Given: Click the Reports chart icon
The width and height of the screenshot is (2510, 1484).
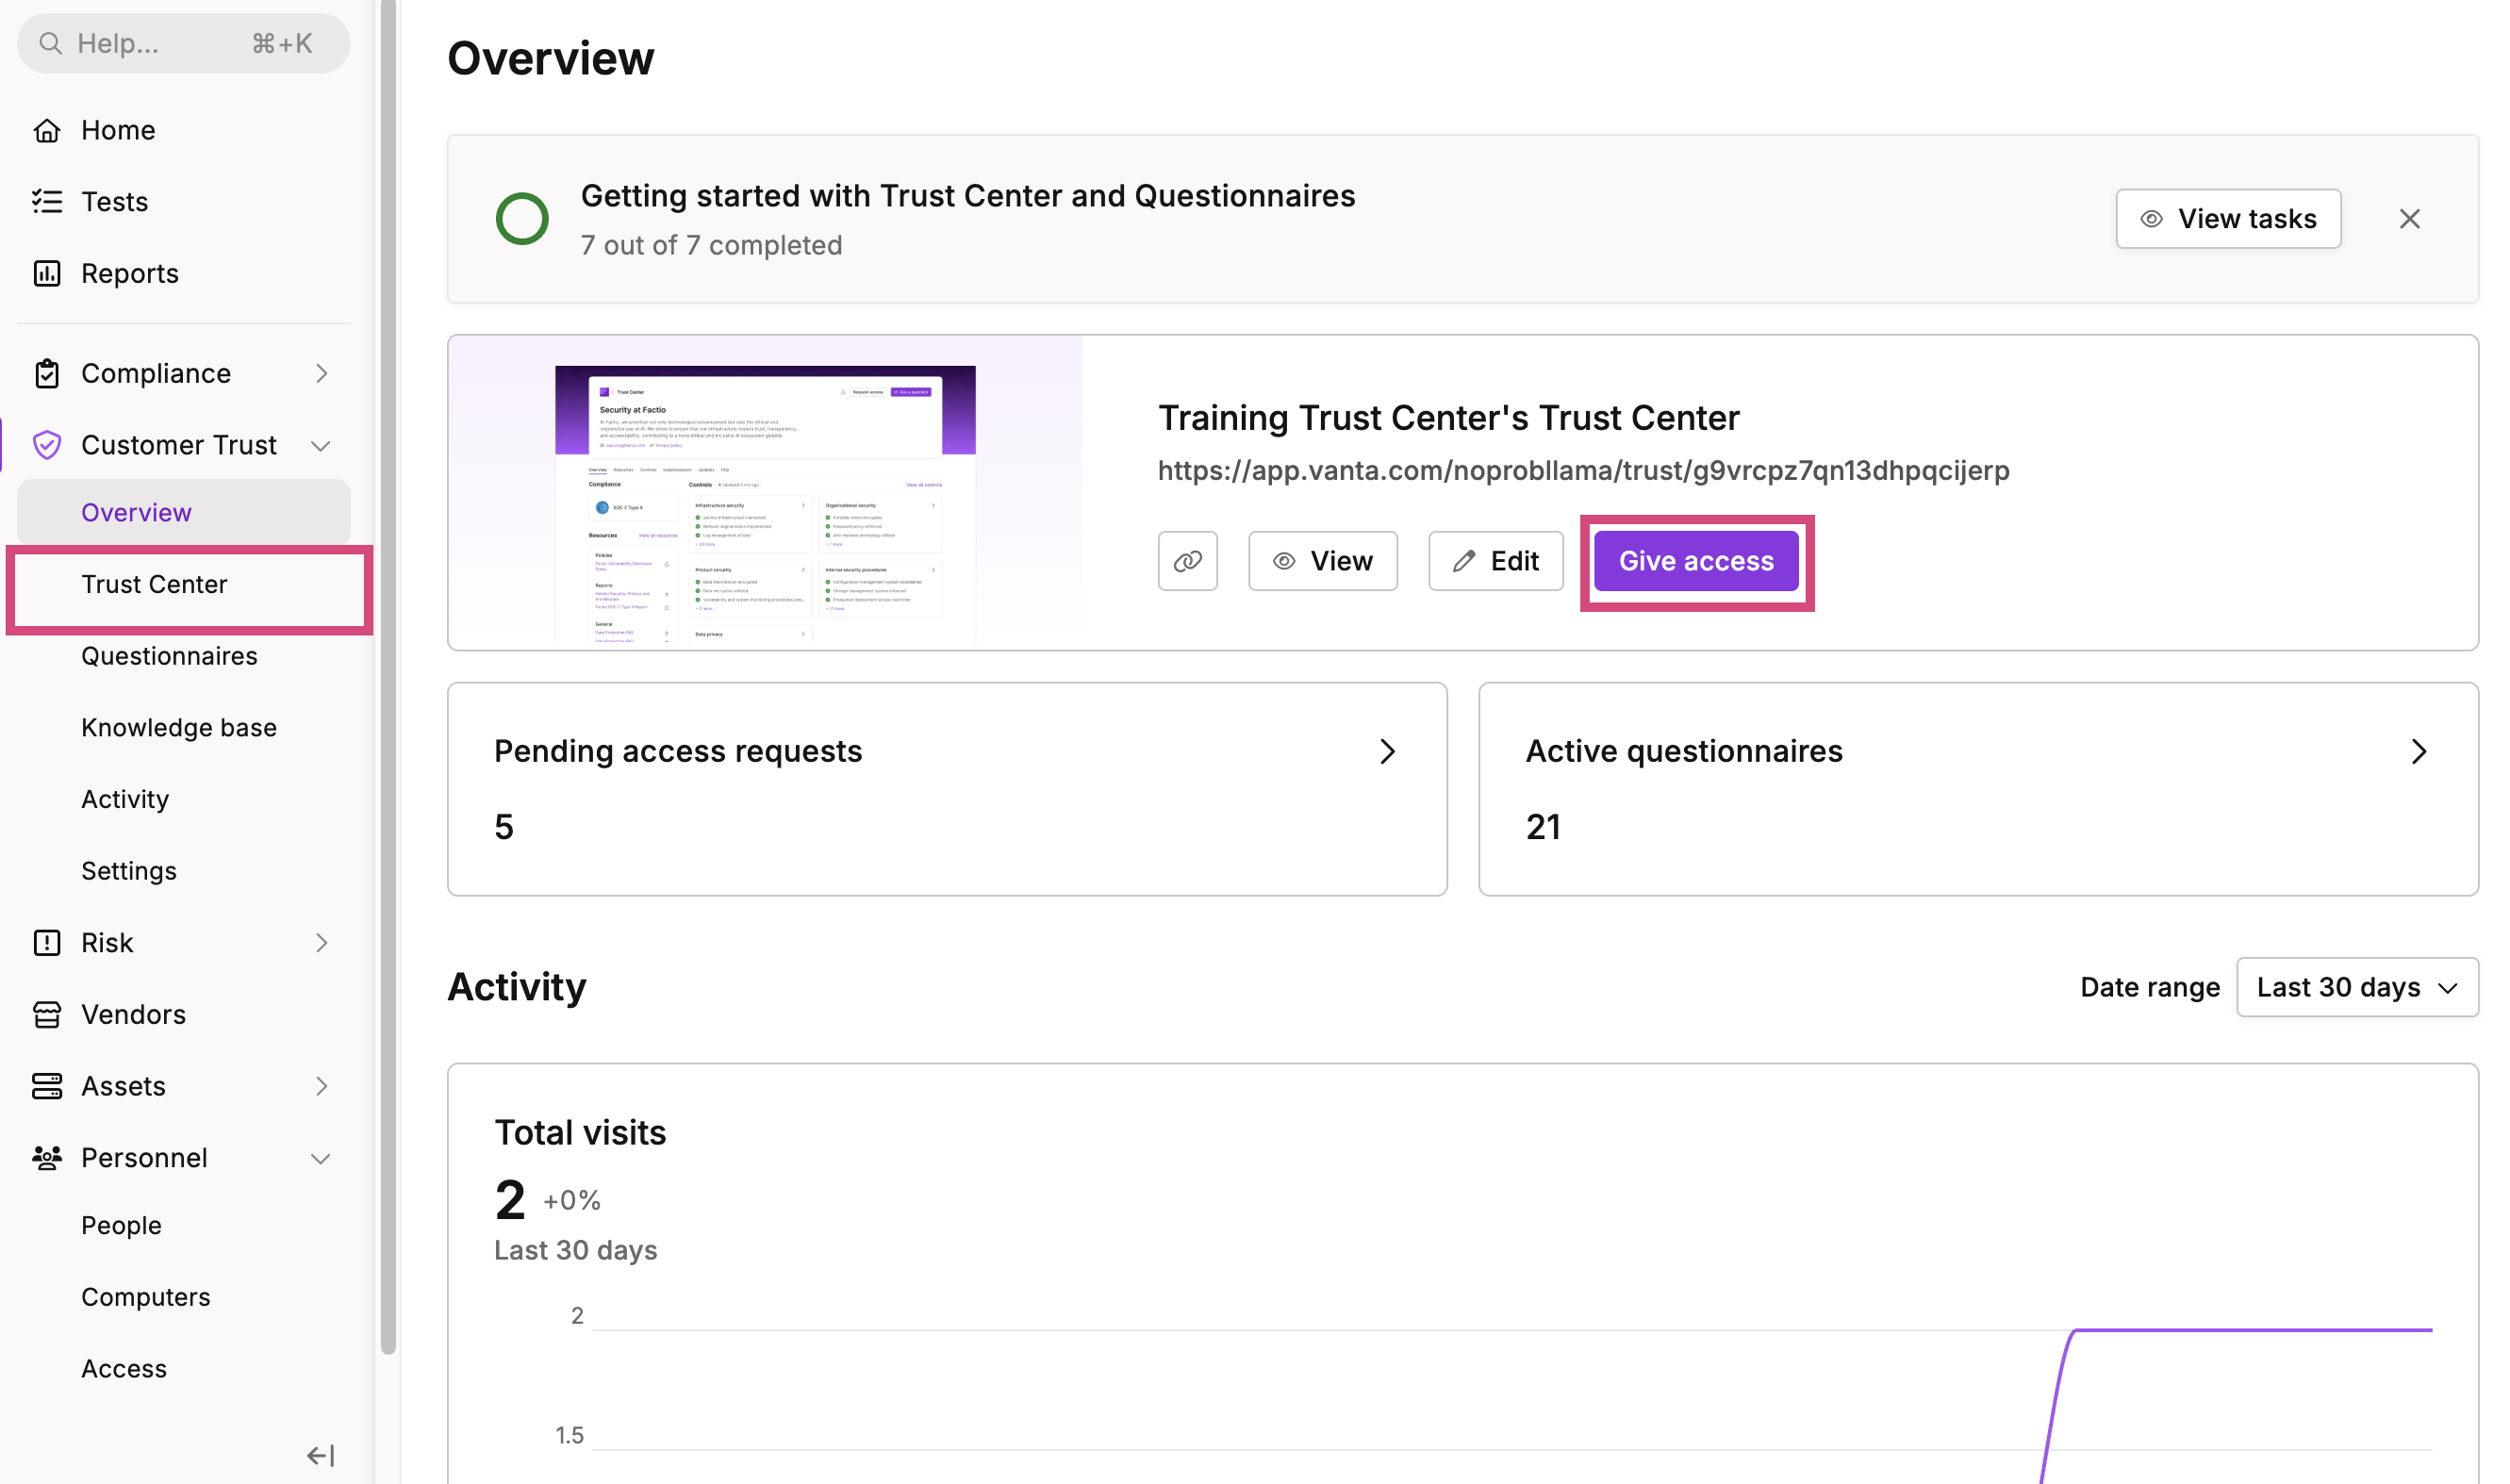Looking at the screenshot, I should (47, 273).
